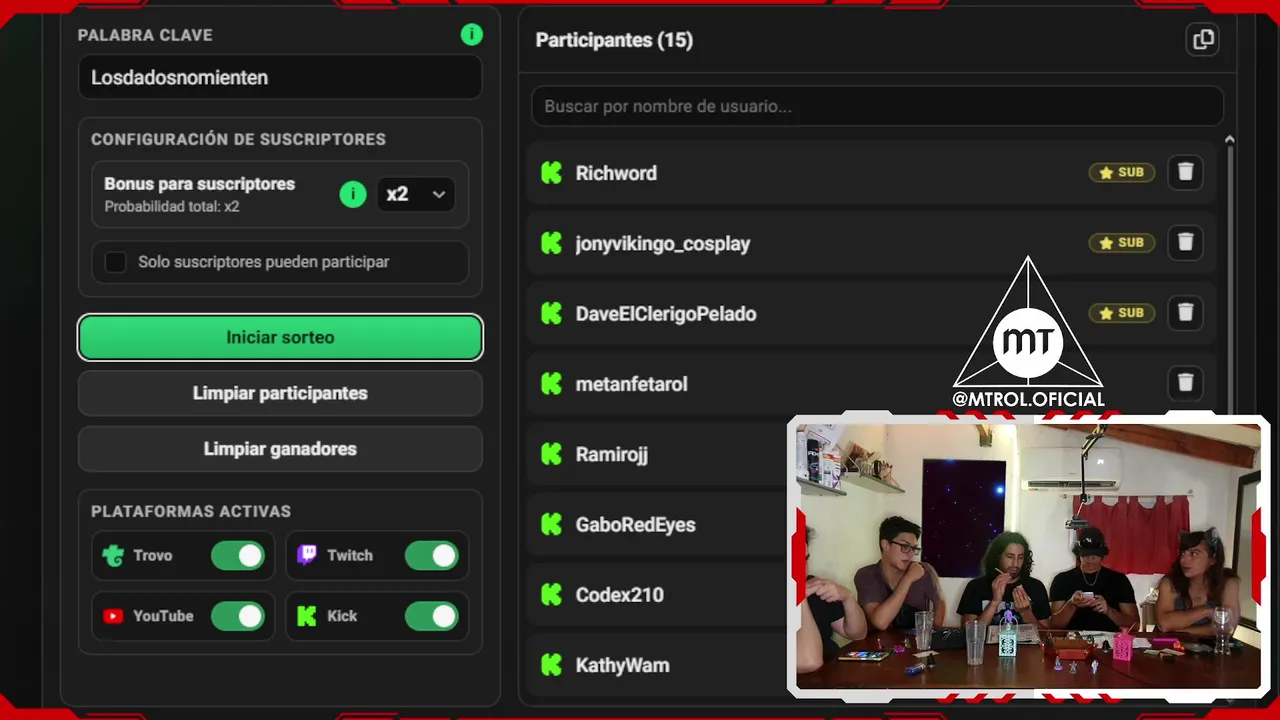This screenshot has width=1280, height=720.
Task: Click Limpiar ganadores button
Action: tap(280, 449)
